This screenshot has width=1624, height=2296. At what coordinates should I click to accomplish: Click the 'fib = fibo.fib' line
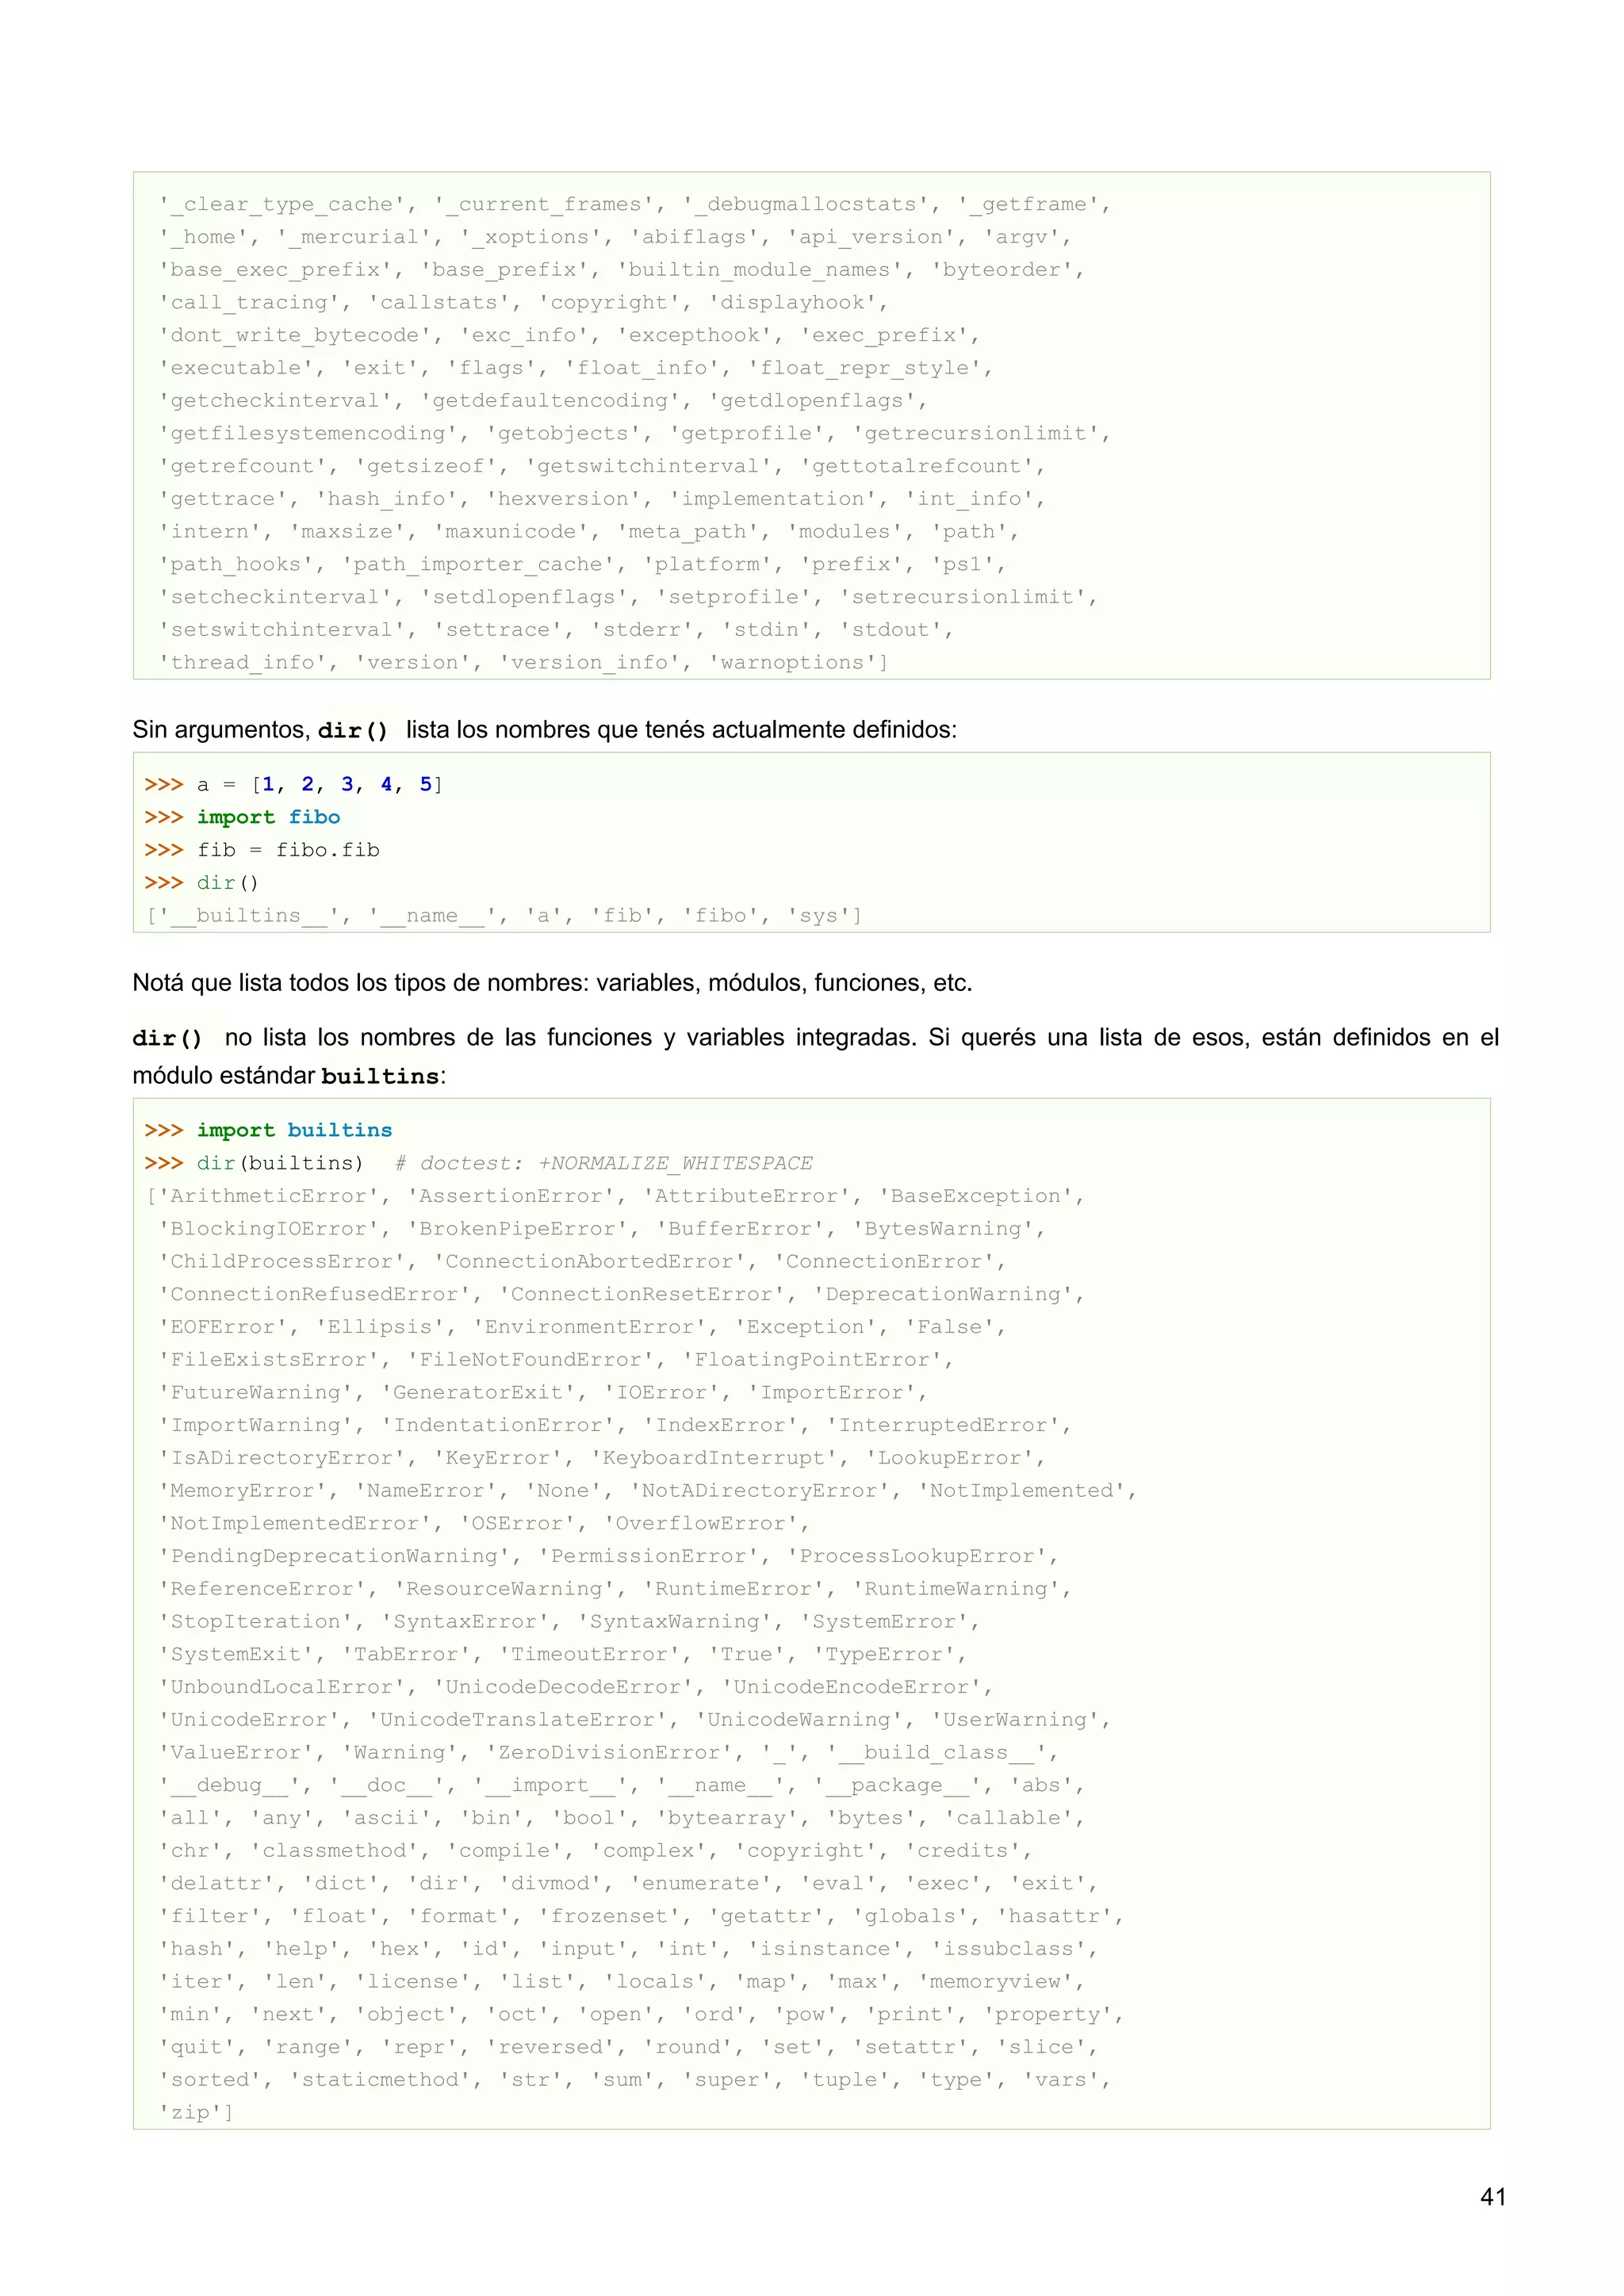pos(262,850)
